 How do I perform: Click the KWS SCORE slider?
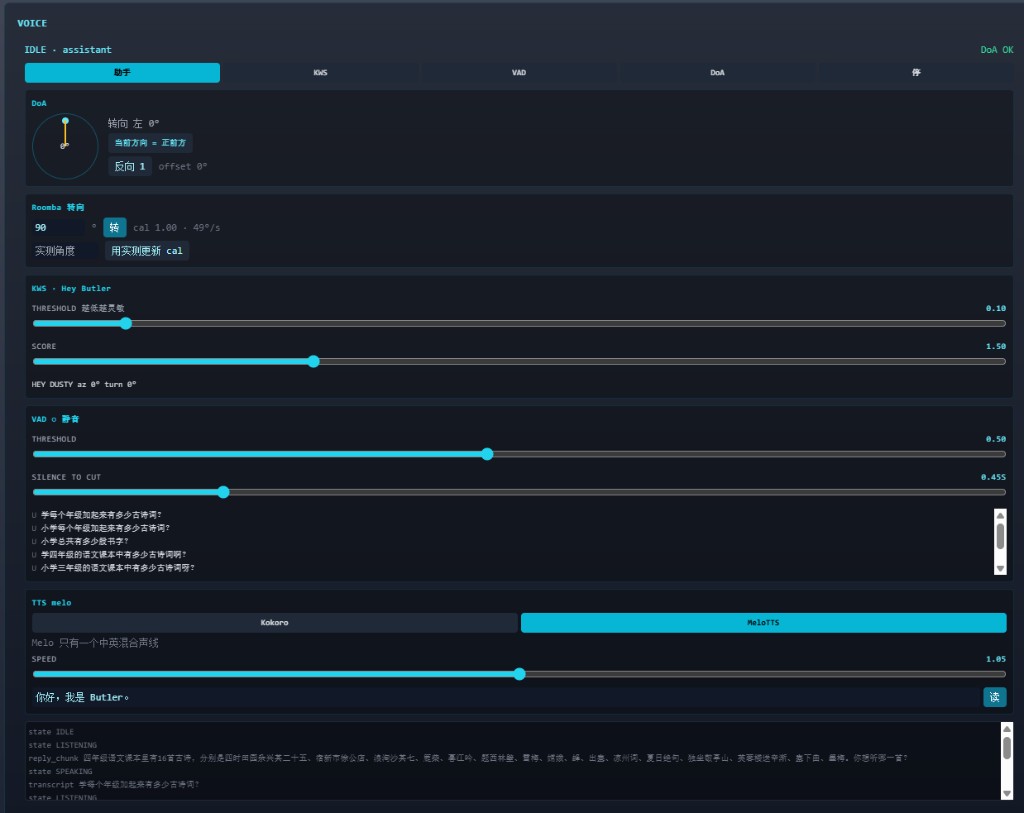pyautogui.click(x=519, y=361)
